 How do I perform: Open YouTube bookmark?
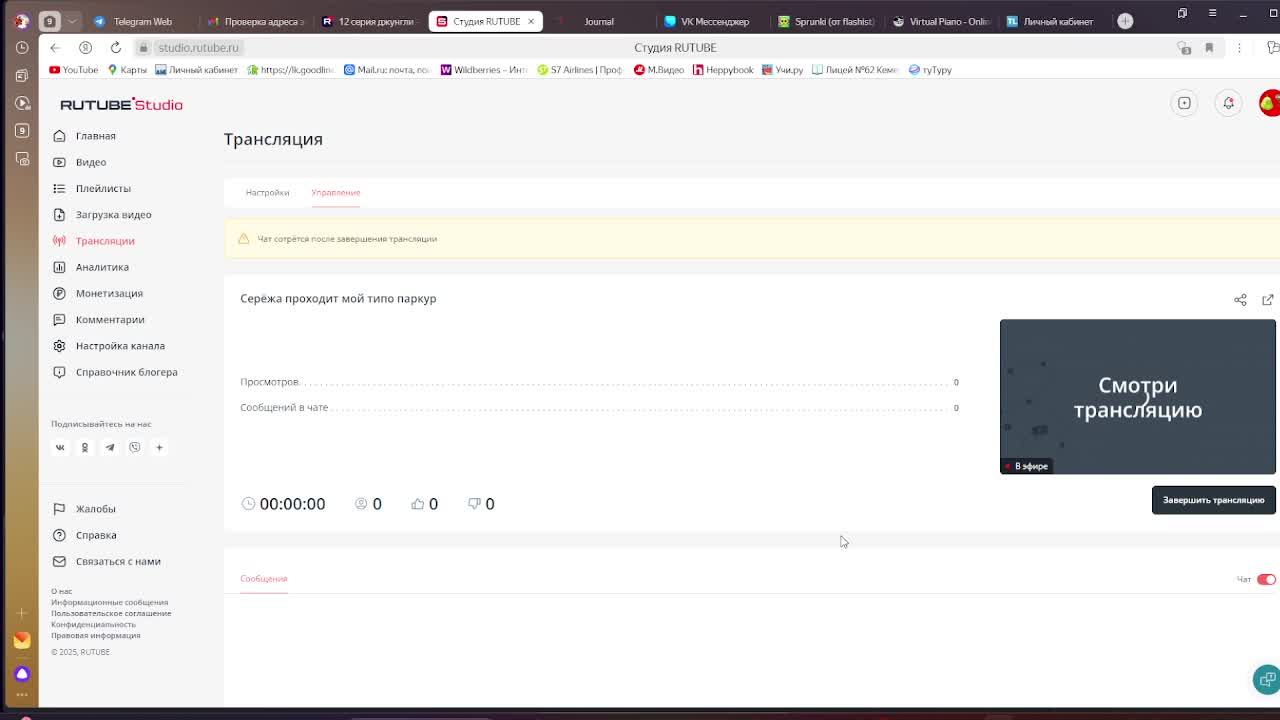tap(74, 70)
